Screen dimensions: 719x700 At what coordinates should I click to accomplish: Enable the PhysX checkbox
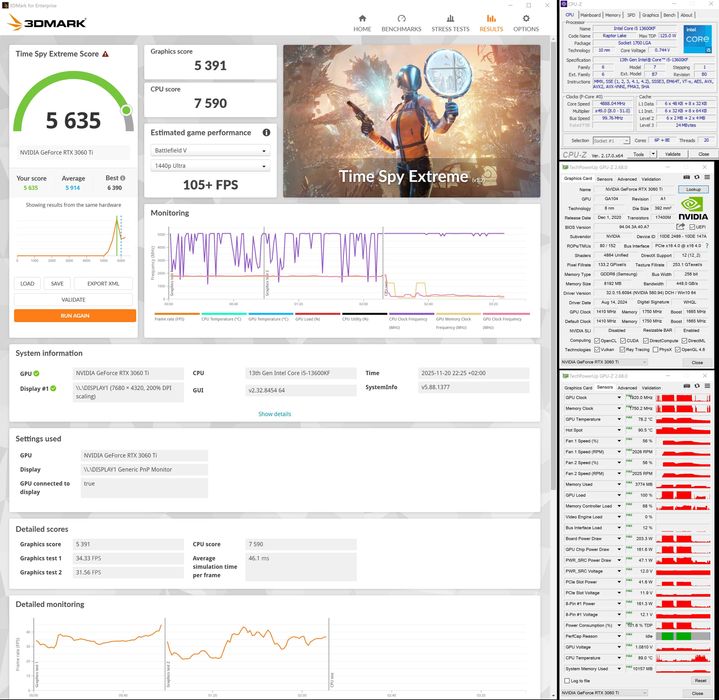pyautogui.click(x=656, y=350)
